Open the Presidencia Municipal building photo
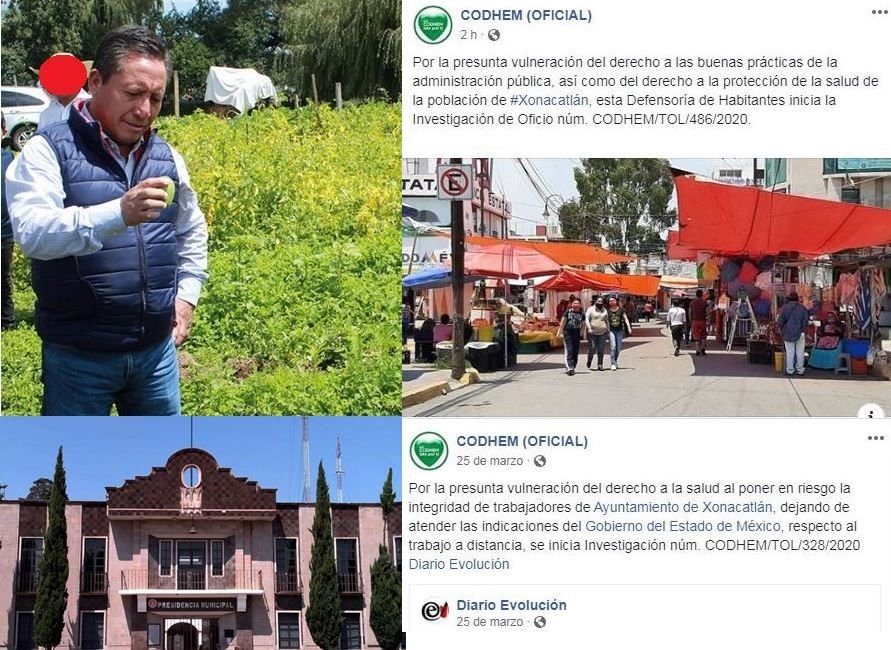The image size is (891, 650). (x=201, y=533)
